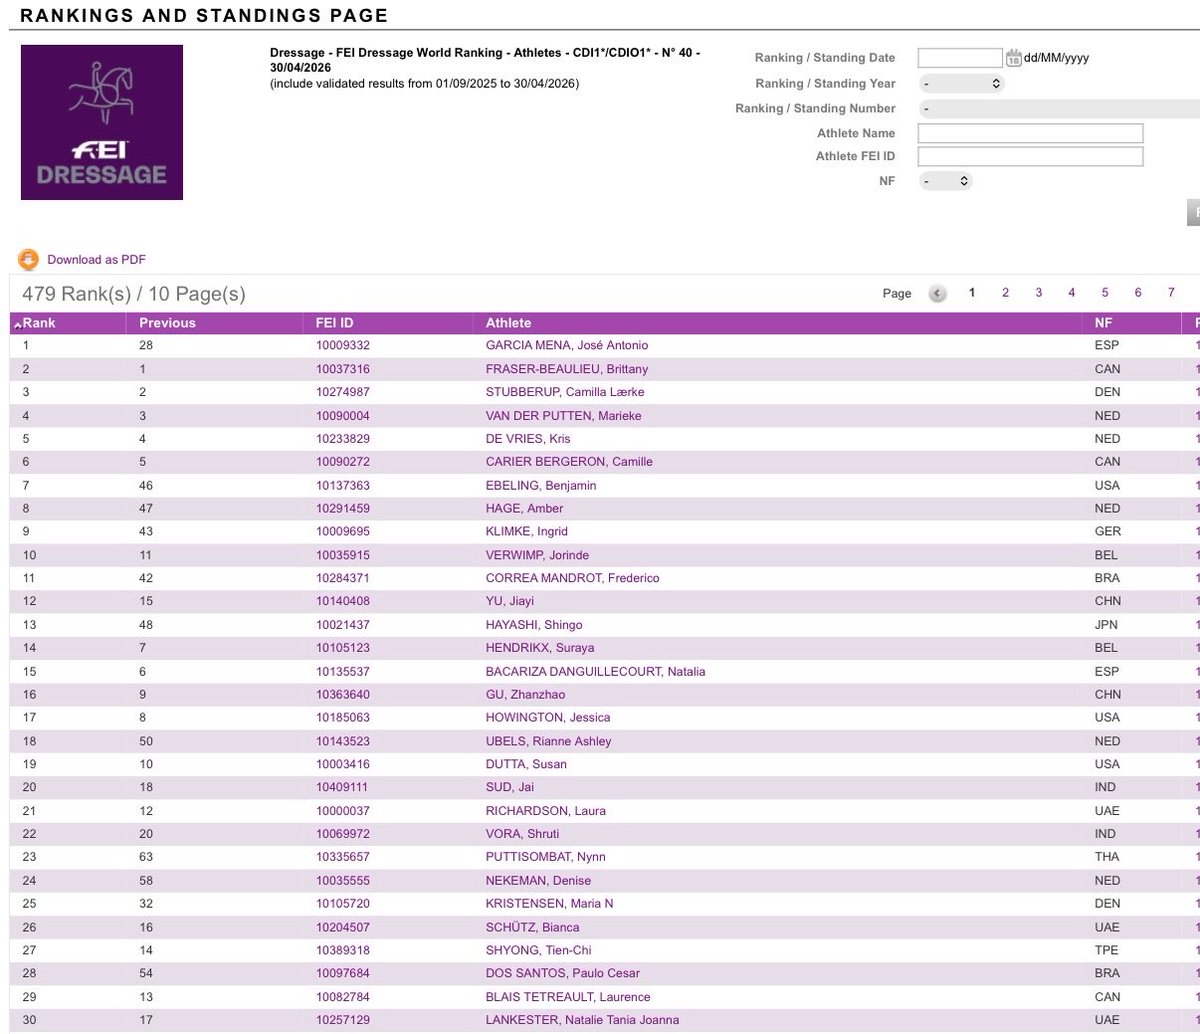Open athlete CORREA MANDROT, Frederico
The image size is (1200, 1034).
pyautogui.click(x=572, y=578)
